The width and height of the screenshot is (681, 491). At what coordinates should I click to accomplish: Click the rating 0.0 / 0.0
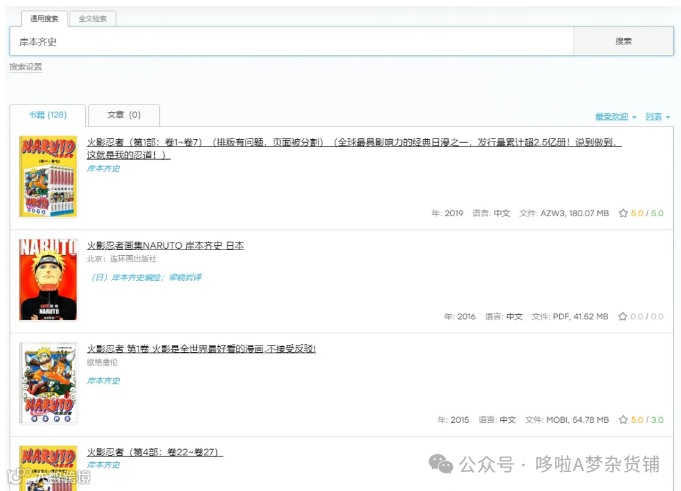(x=647, y=316)
